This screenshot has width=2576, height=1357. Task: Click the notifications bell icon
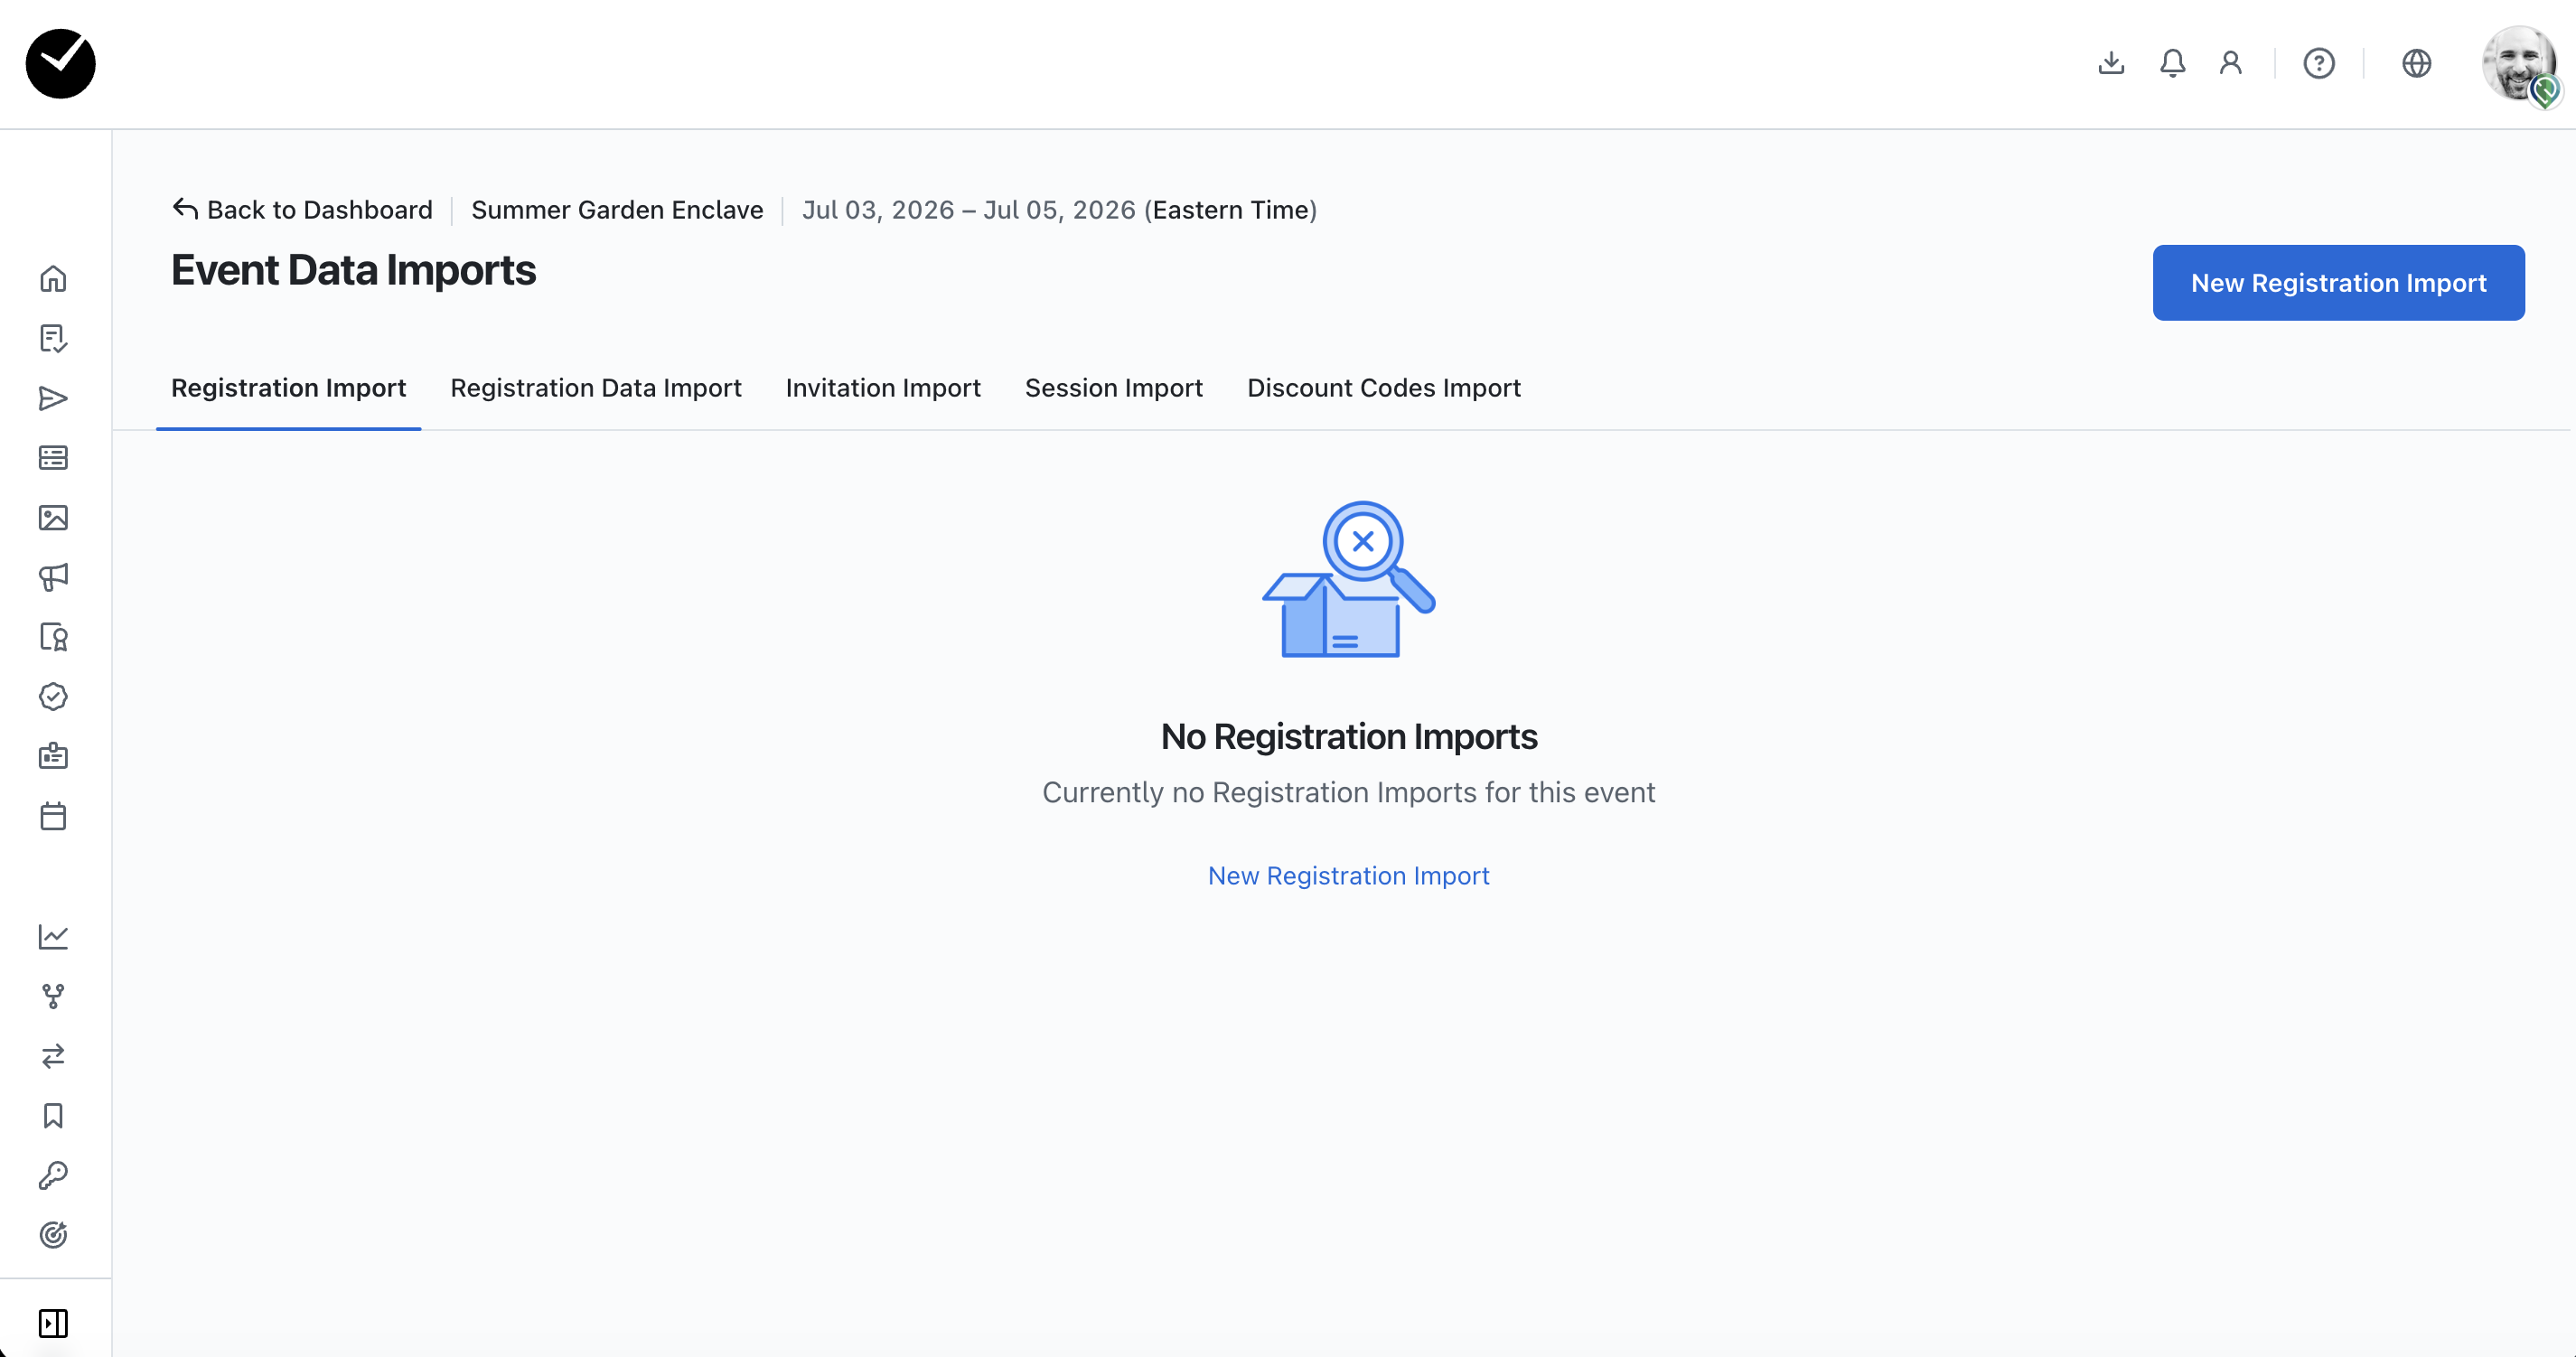pos(2172,64)
